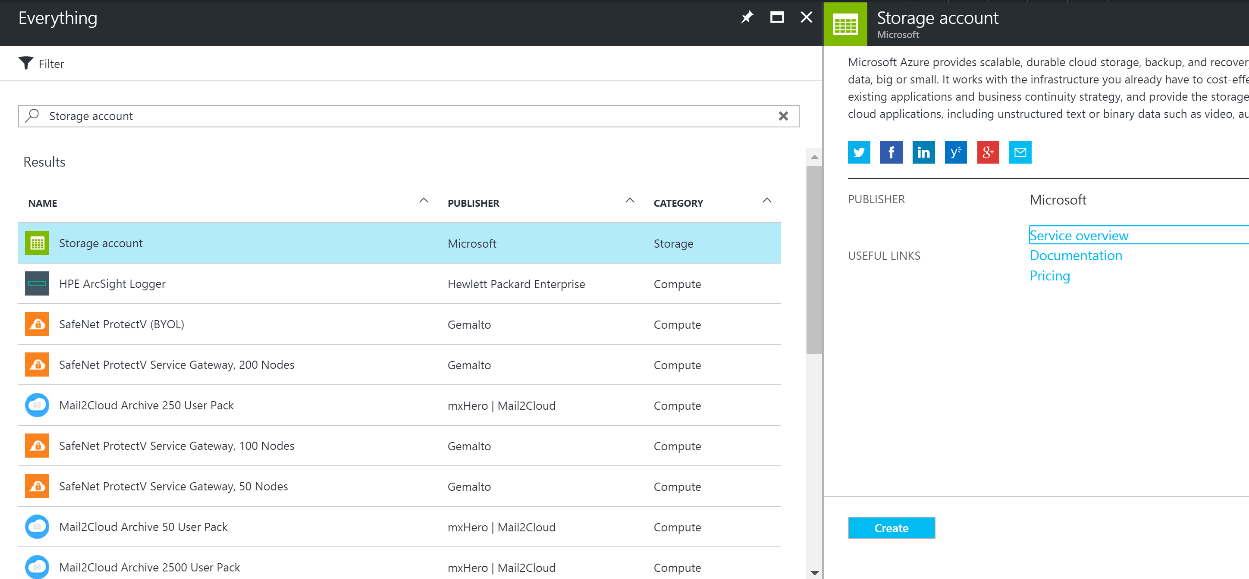The height and width of the screenshot is (579, 1249).
Task: Click the Storage account search field
Action: [x=409, y=116]
